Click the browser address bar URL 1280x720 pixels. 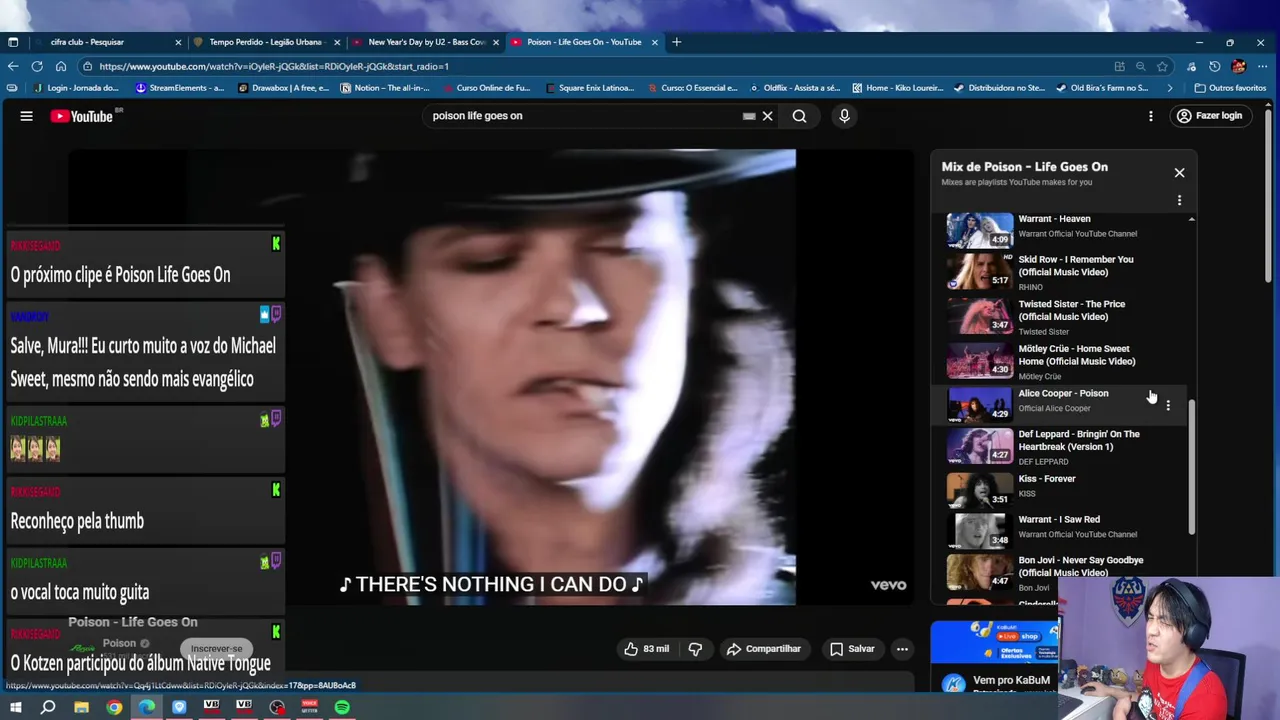[273, 66]
